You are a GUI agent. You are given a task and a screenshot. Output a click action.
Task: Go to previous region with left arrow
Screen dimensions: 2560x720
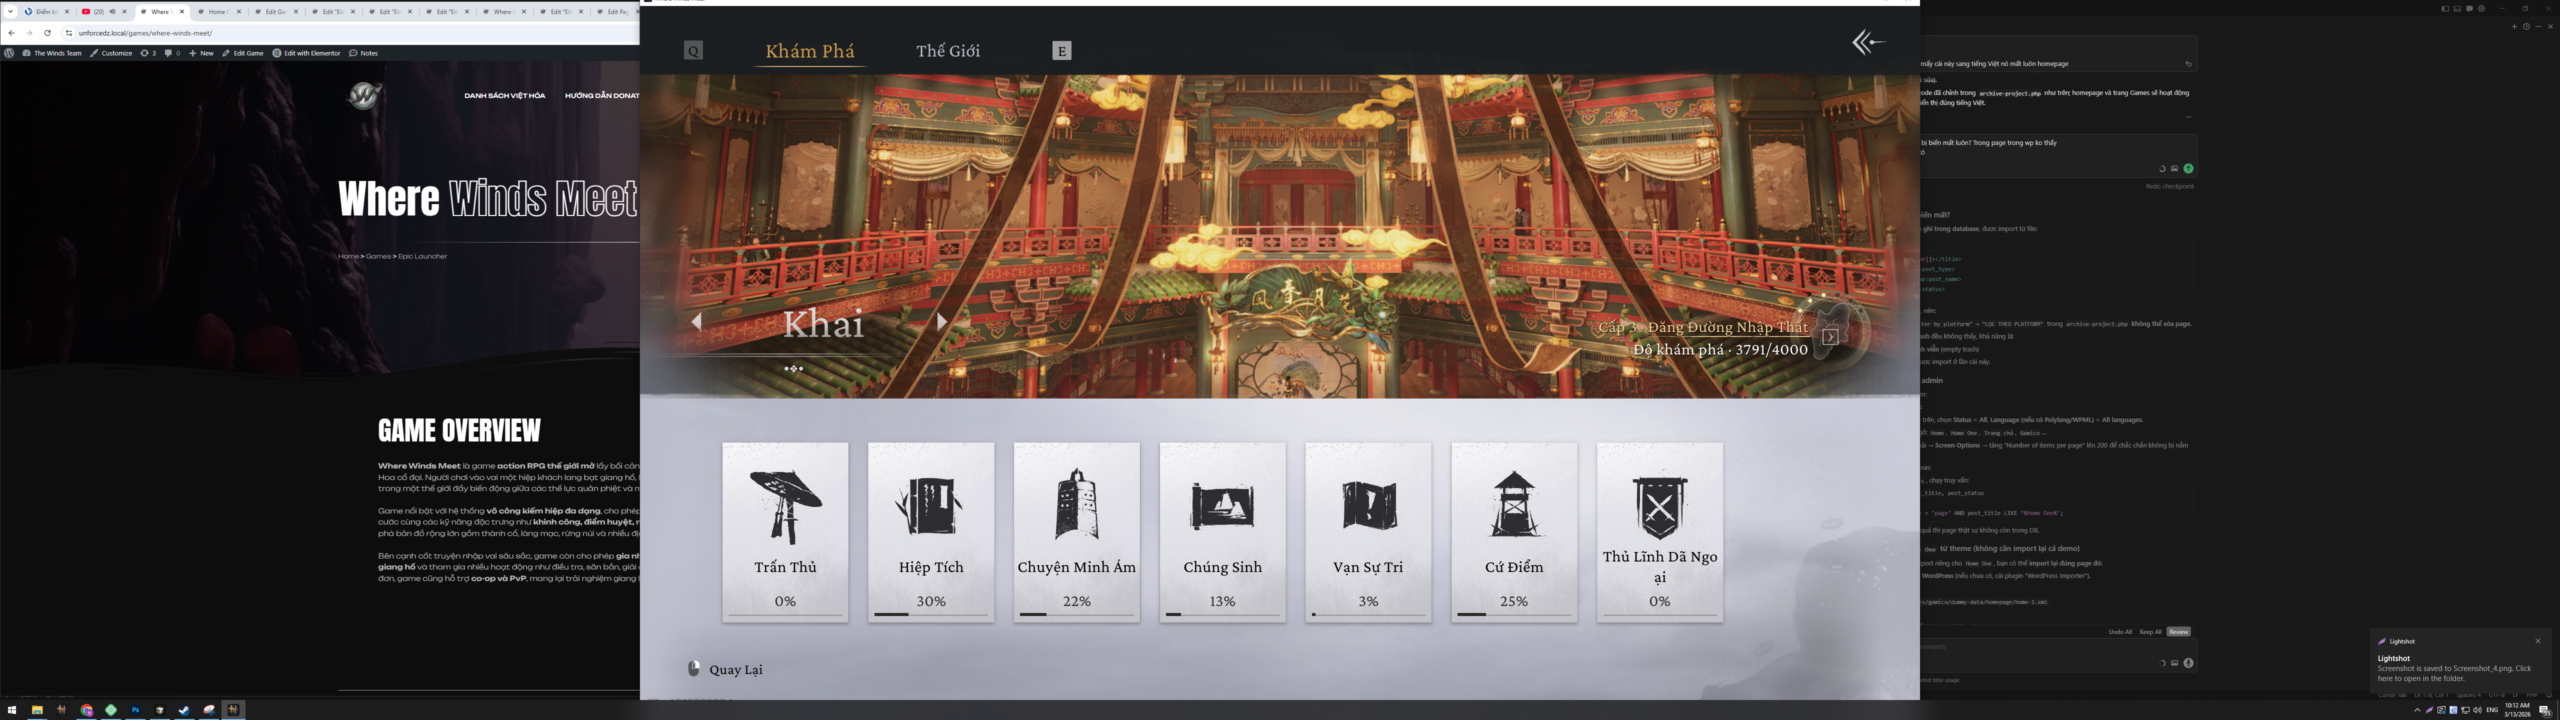[x=697, y=321]
